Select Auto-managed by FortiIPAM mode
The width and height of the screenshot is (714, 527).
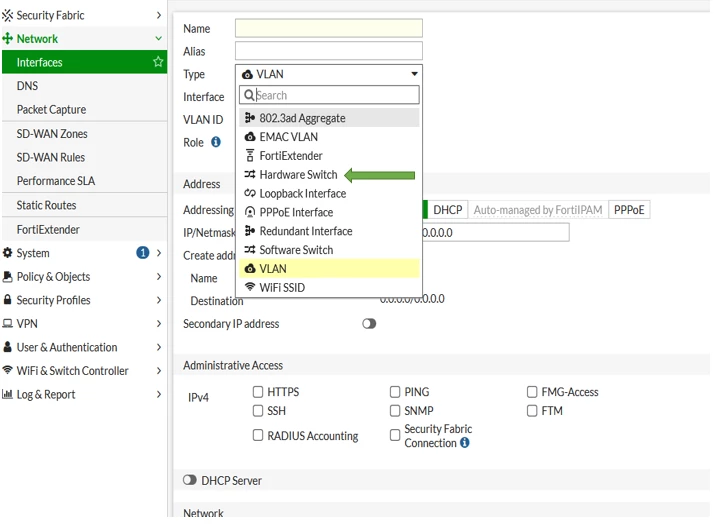[x=538, y=210]
